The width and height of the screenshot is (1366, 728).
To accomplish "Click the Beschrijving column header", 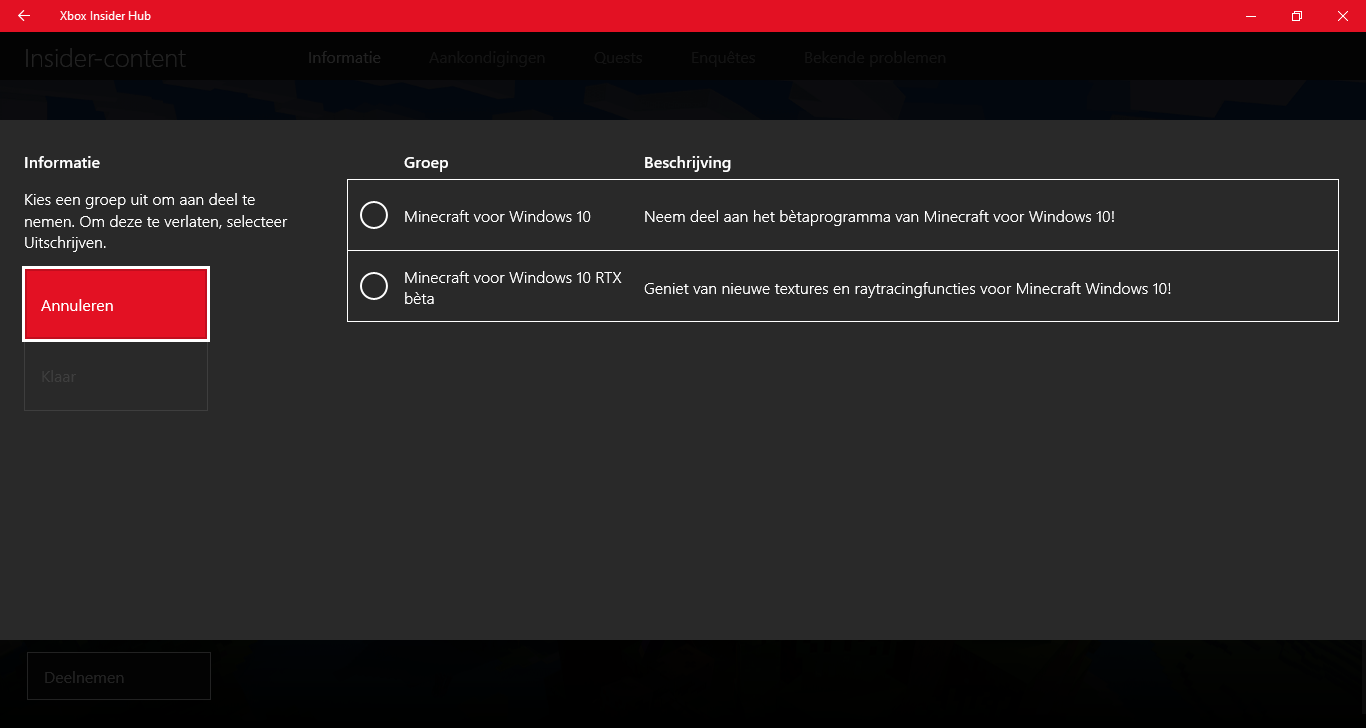I will click(687, 163).
